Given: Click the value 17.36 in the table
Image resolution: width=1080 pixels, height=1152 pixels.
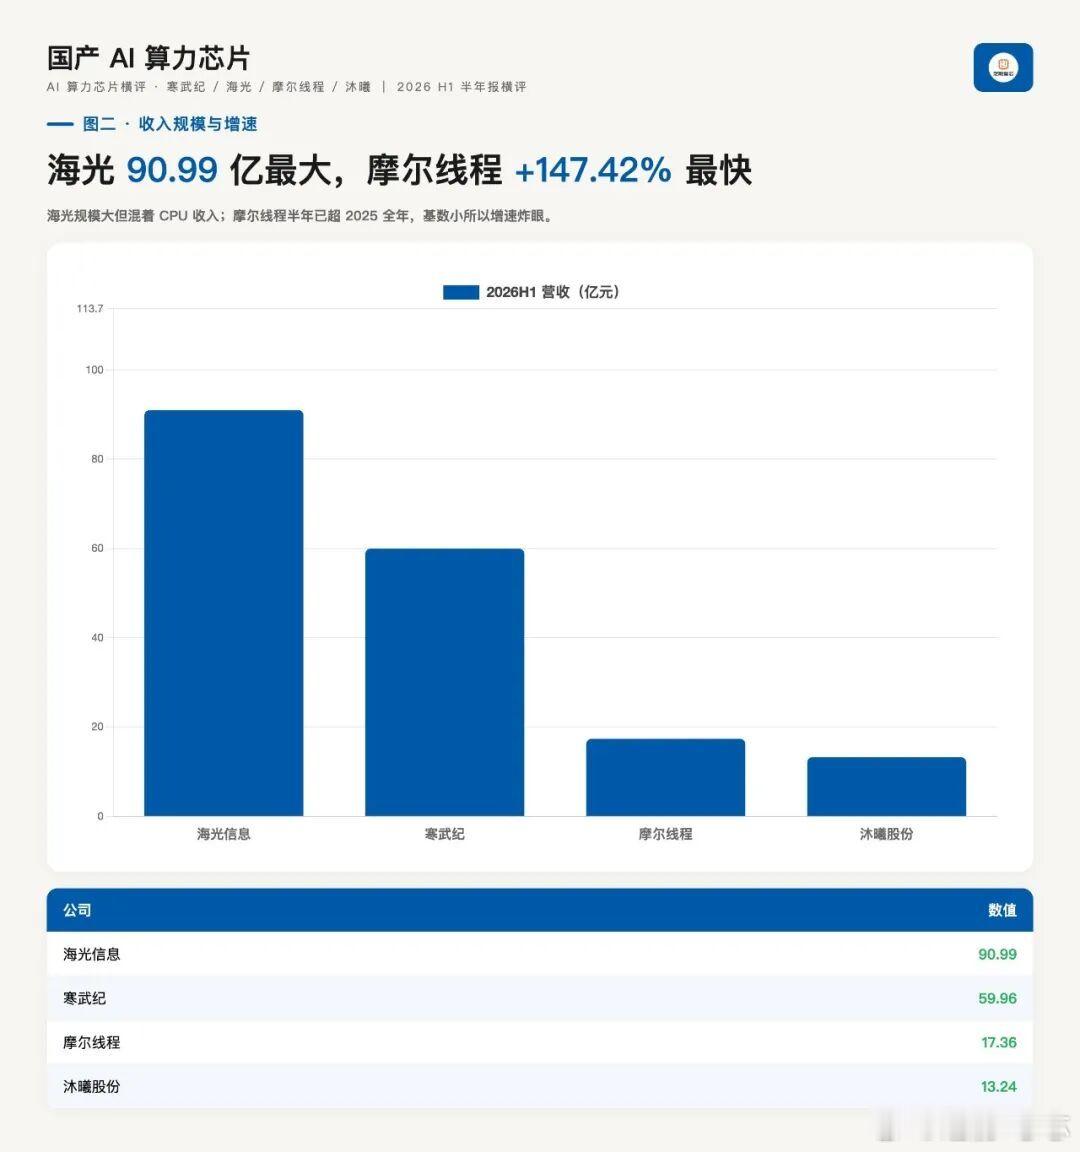Looking at the screenshot, I should pos(998,1043).
